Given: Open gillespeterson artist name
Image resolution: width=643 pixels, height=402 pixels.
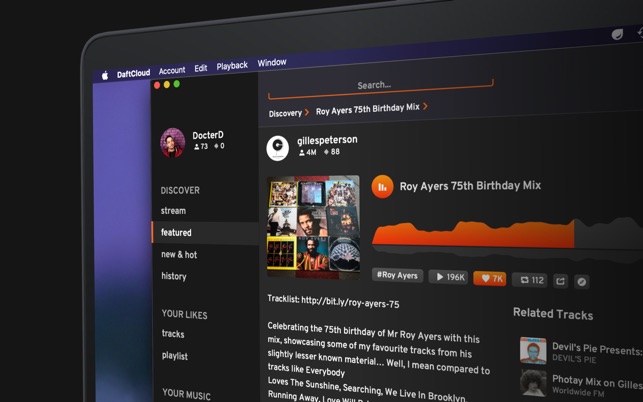Looking at the screenshot, I should (327, 140).
